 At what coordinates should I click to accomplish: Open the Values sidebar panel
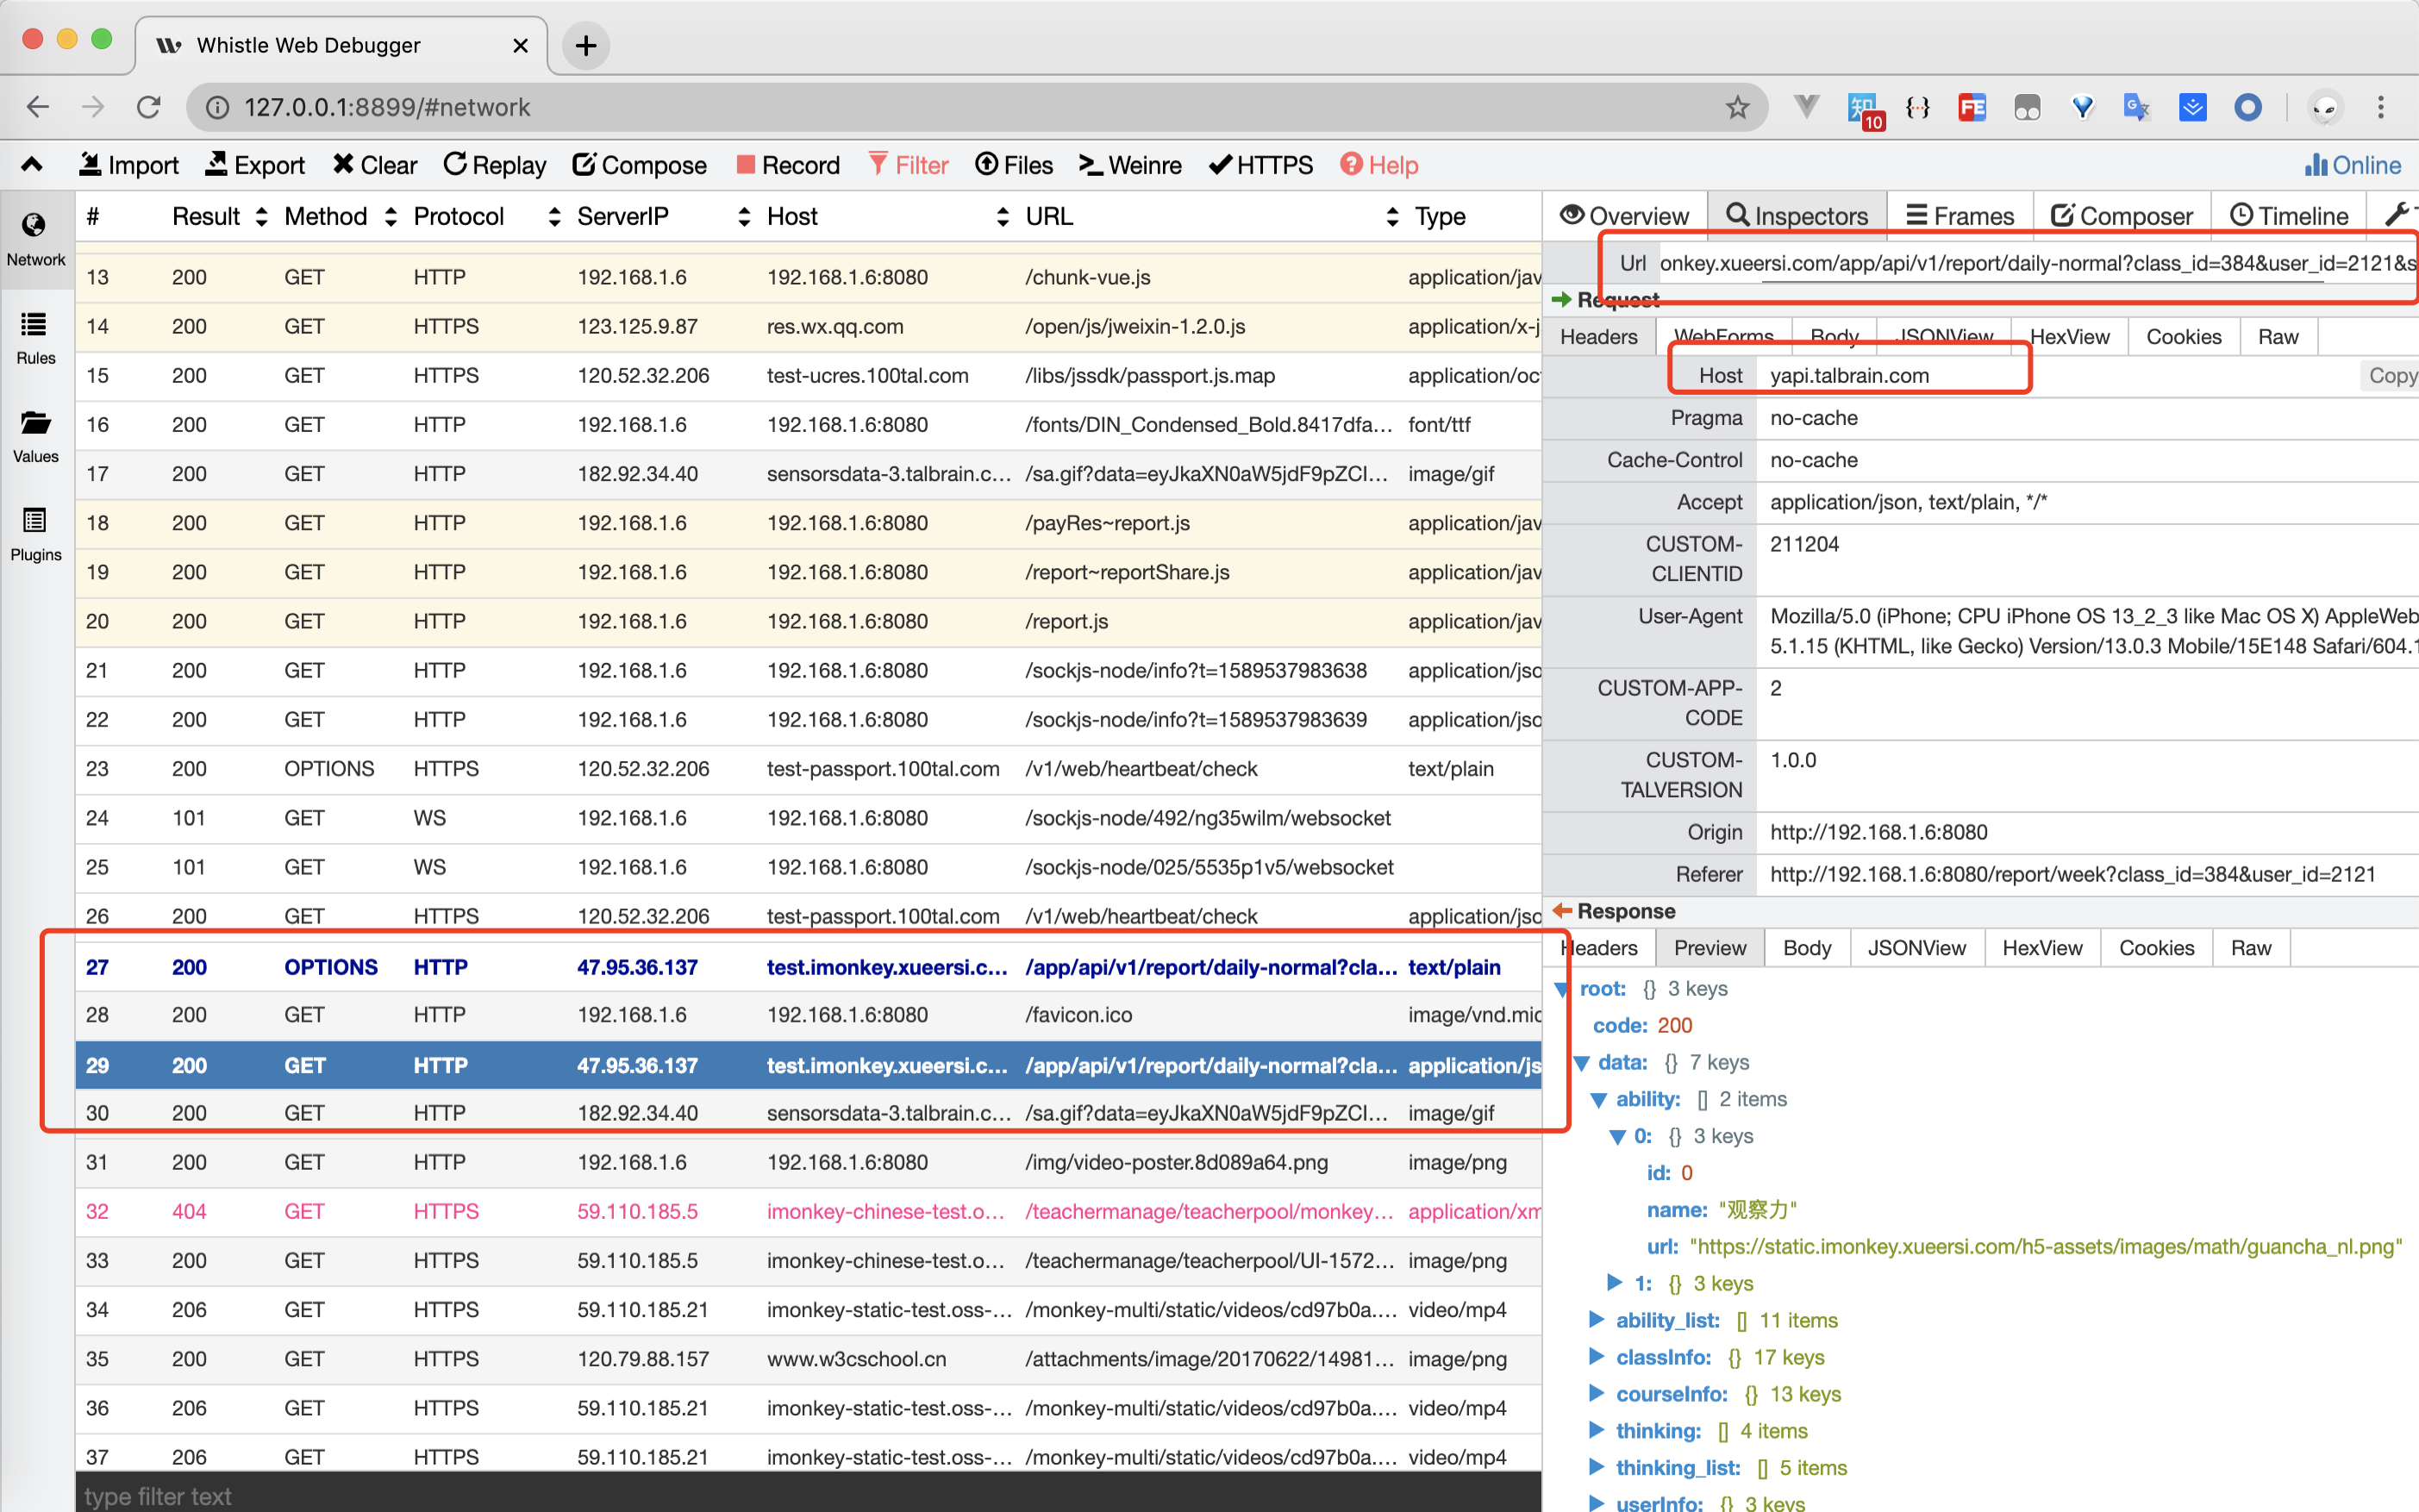click(35, 437)
